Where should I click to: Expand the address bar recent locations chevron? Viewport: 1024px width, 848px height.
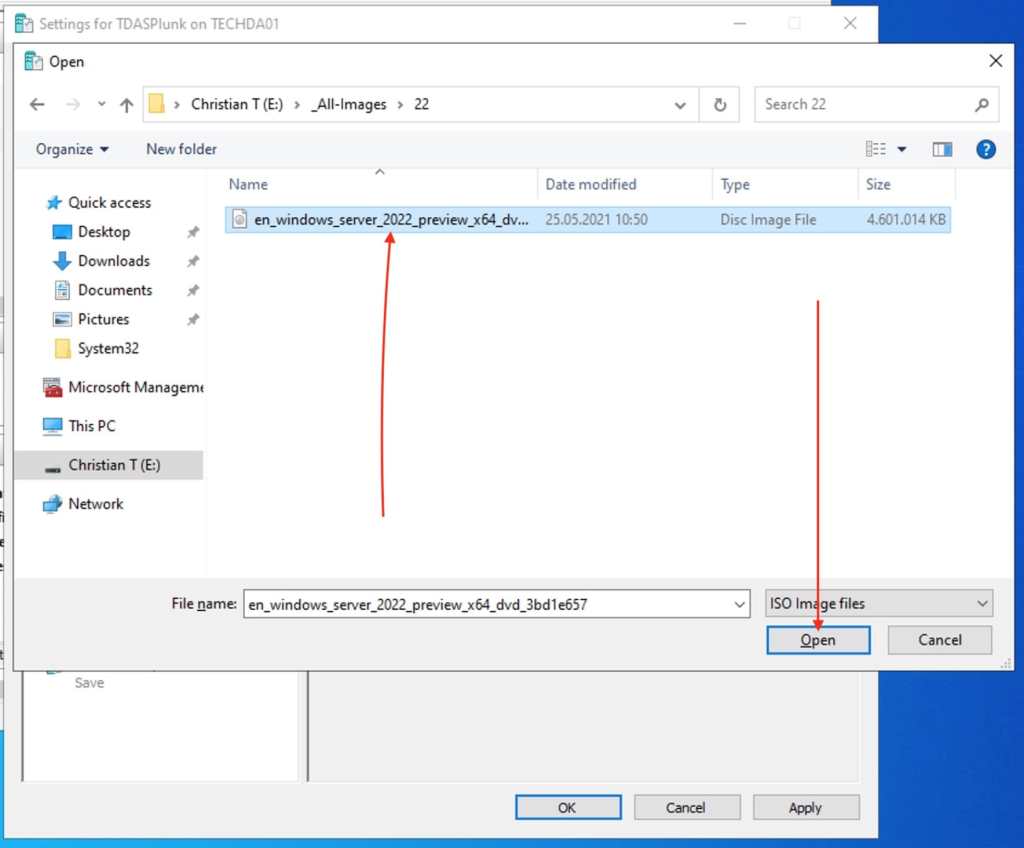(x=680, y=104)
